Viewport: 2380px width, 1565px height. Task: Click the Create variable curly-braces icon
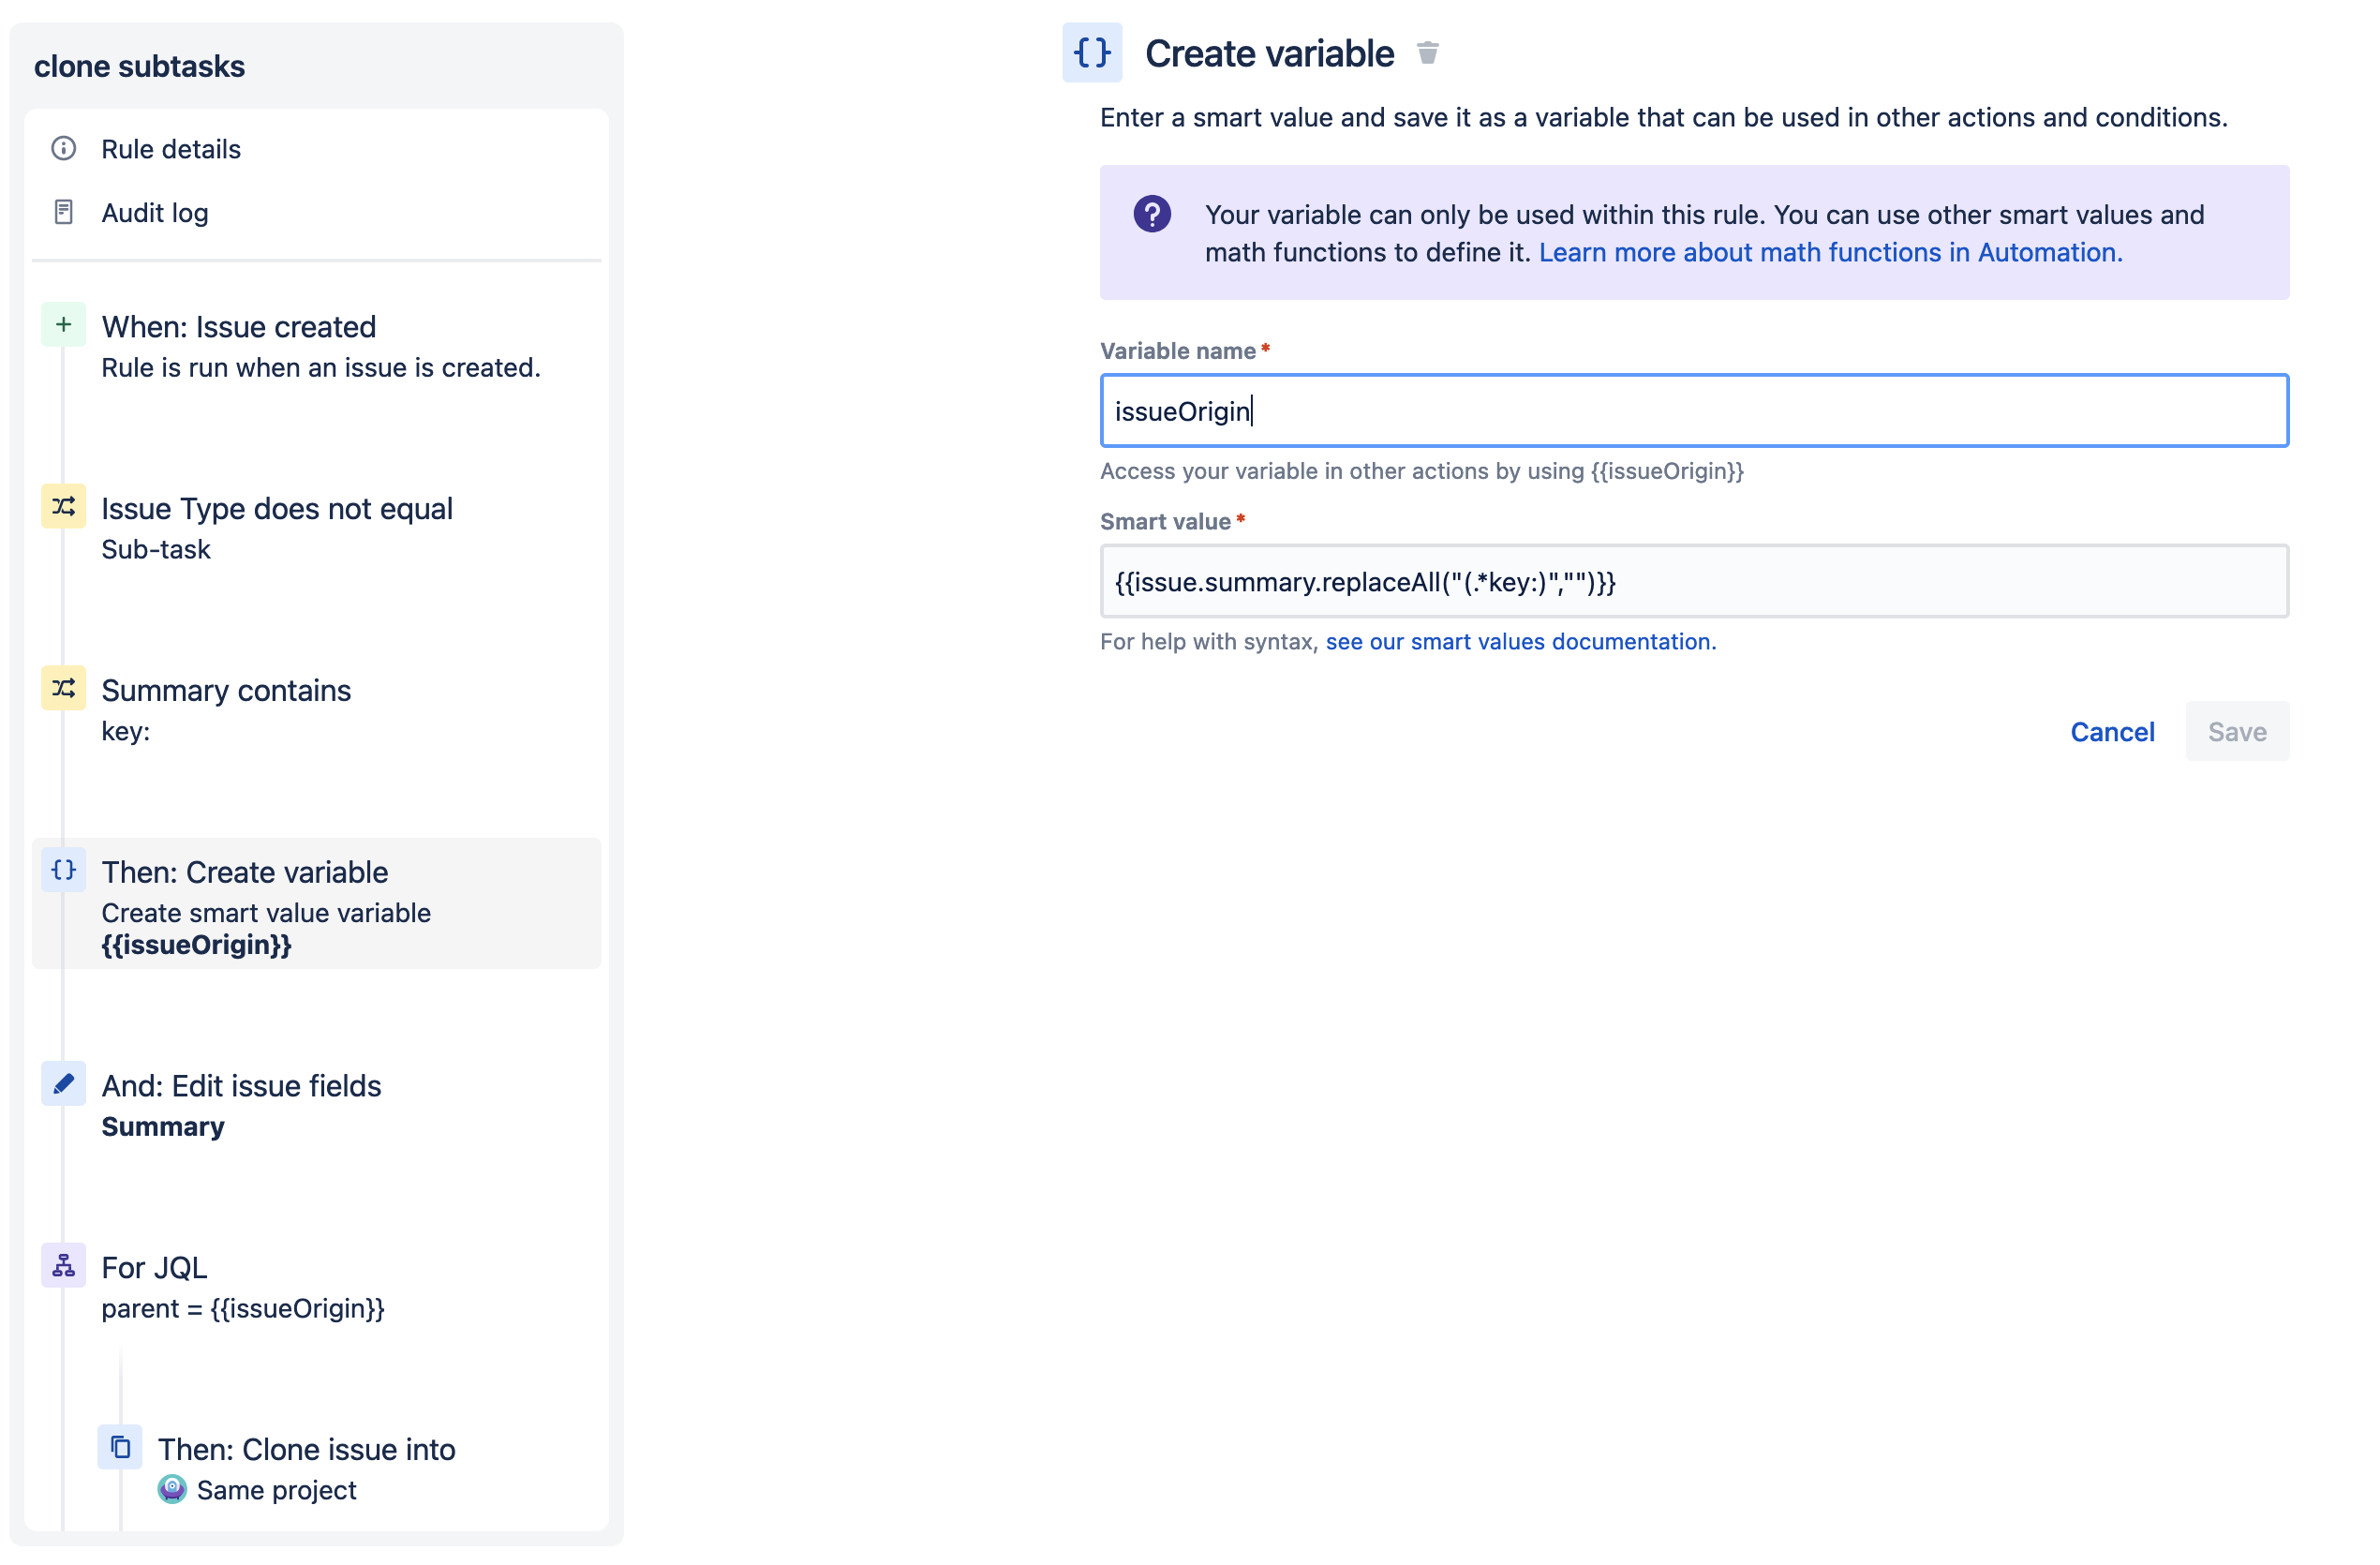click(x=1092, y=53)
